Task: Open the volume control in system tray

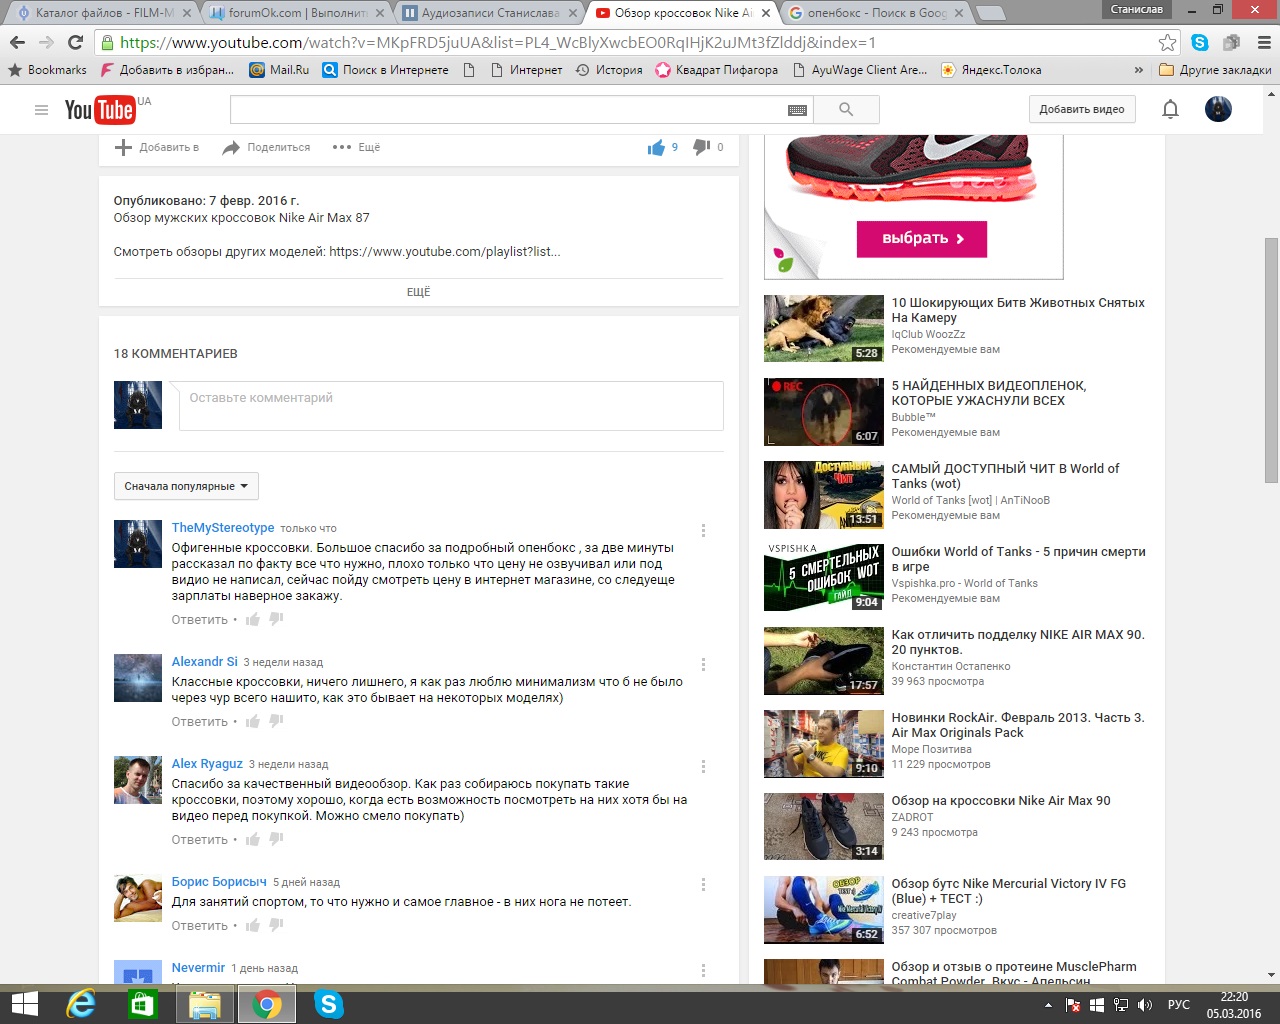Action: coord(1145,1005)
